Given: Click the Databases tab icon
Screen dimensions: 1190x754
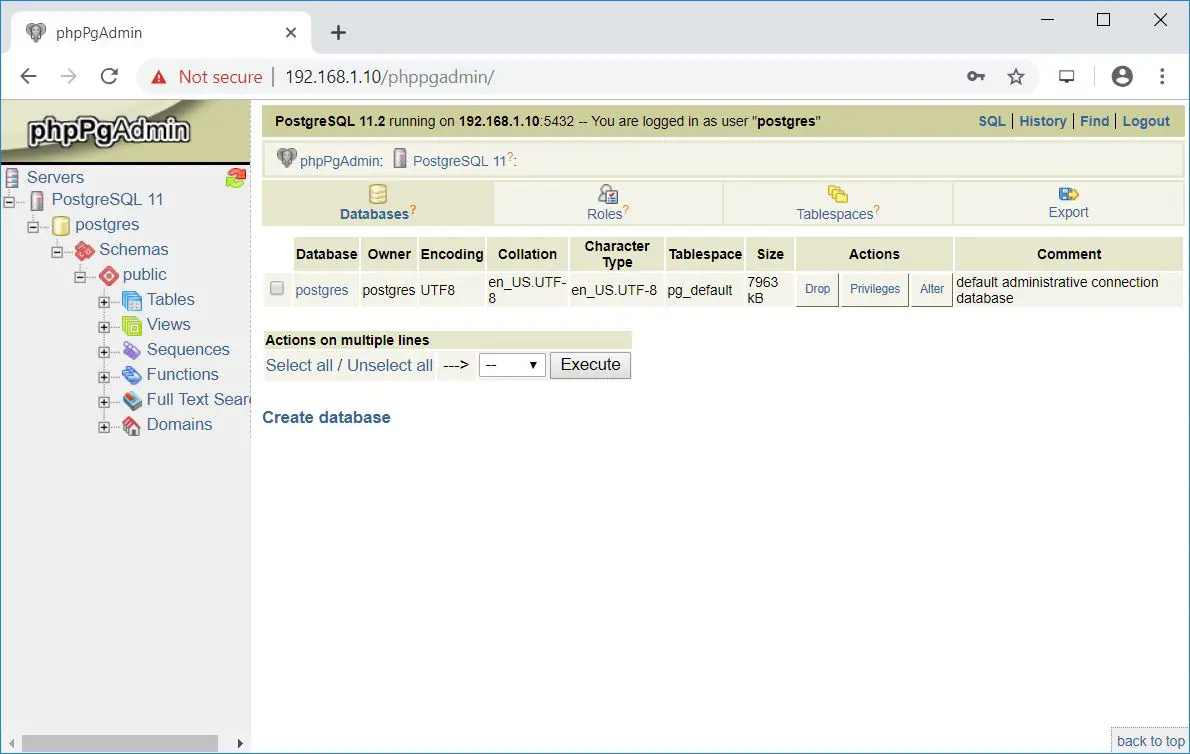Looking at the screenshot, I should tap(377, 194).
